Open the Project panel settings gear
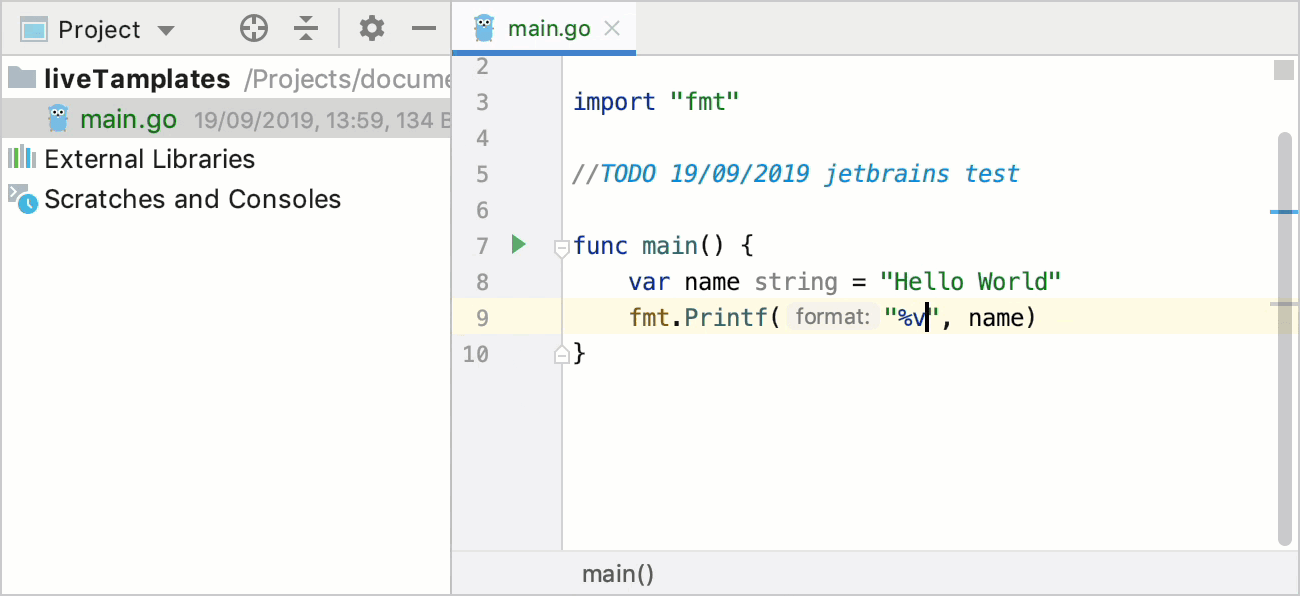 (371, 28)
